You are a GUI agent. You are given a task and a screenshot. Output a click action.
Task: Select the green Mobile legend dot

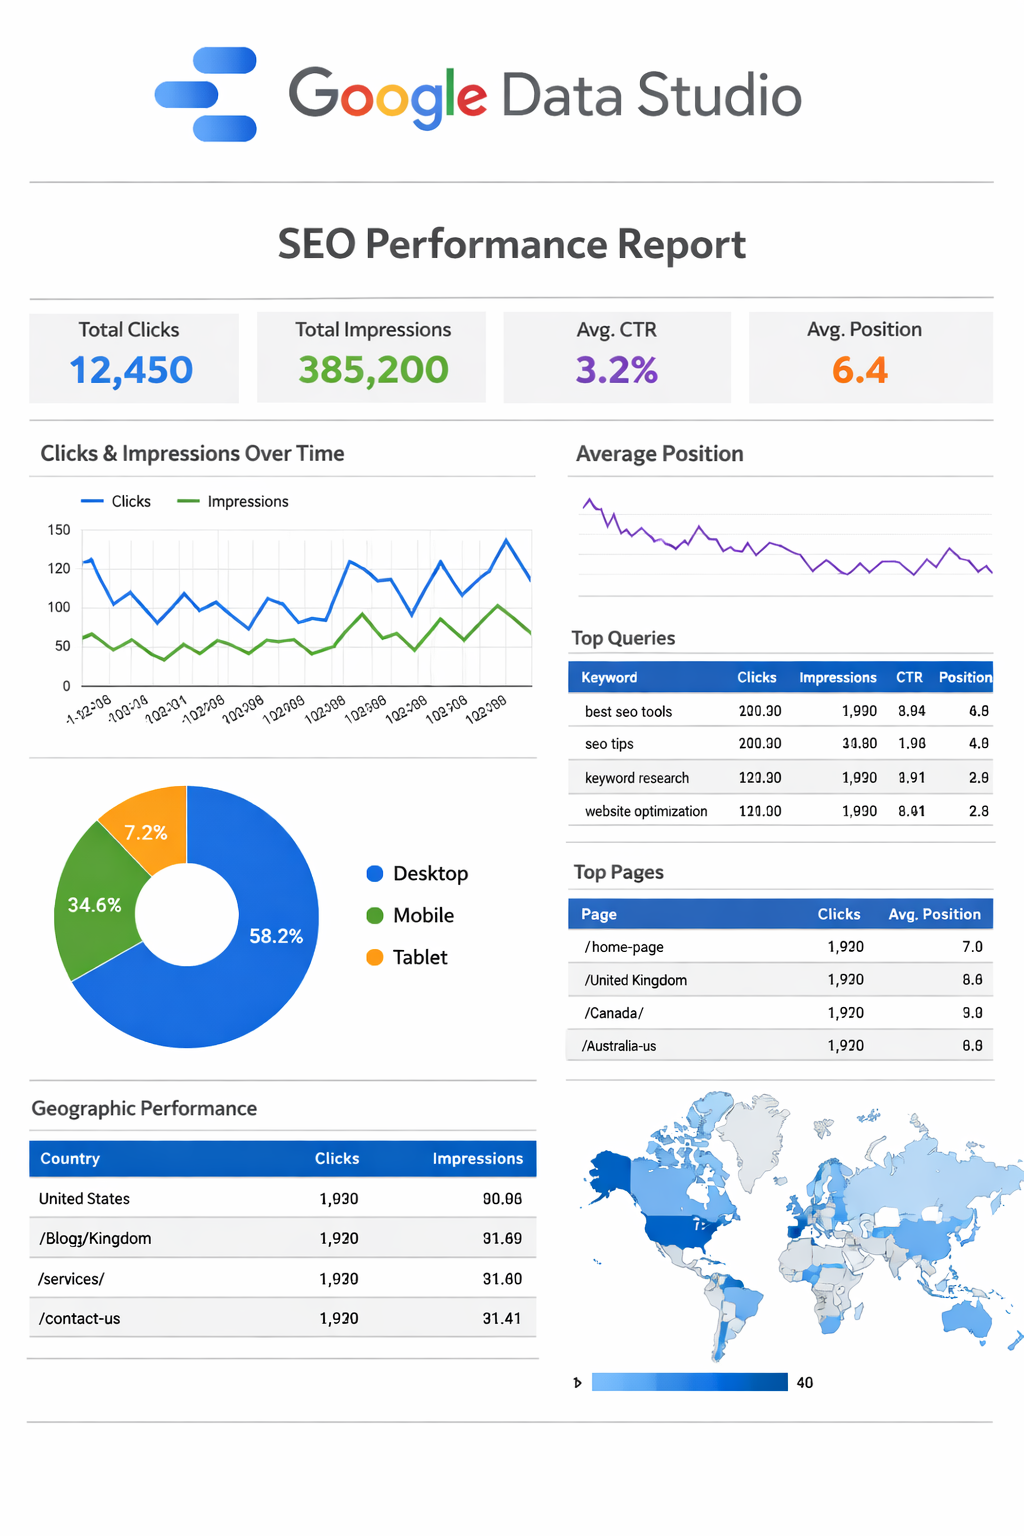click(x=375, y=915)
